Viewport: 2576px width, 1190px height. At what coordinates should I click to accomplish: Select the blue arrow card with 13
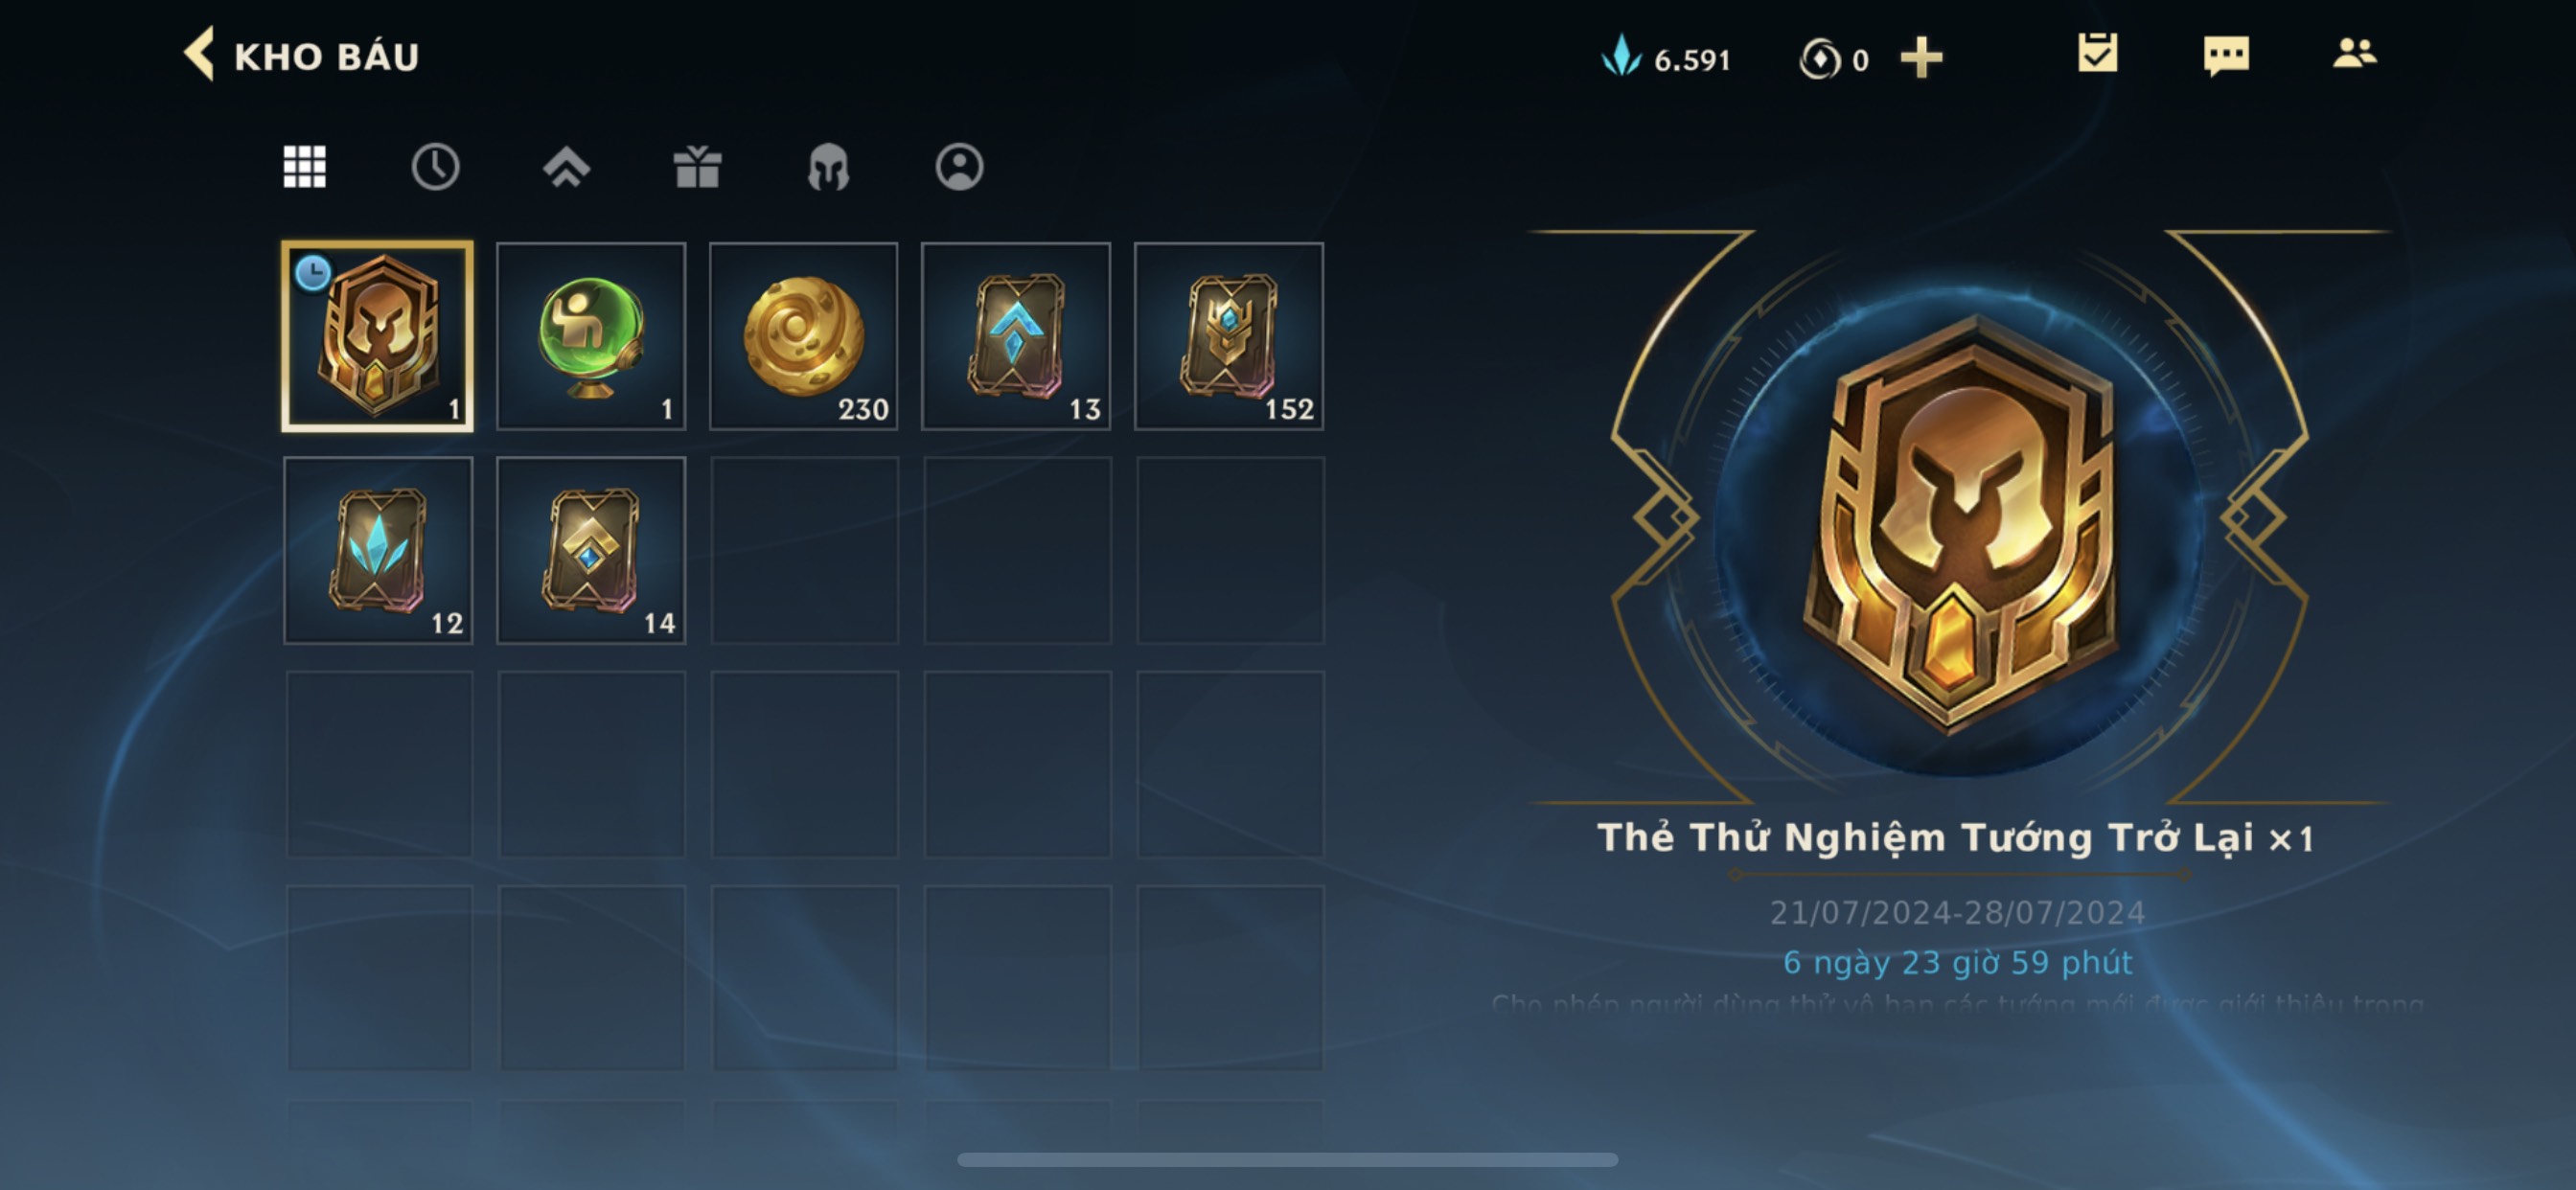coord(1016,336)
